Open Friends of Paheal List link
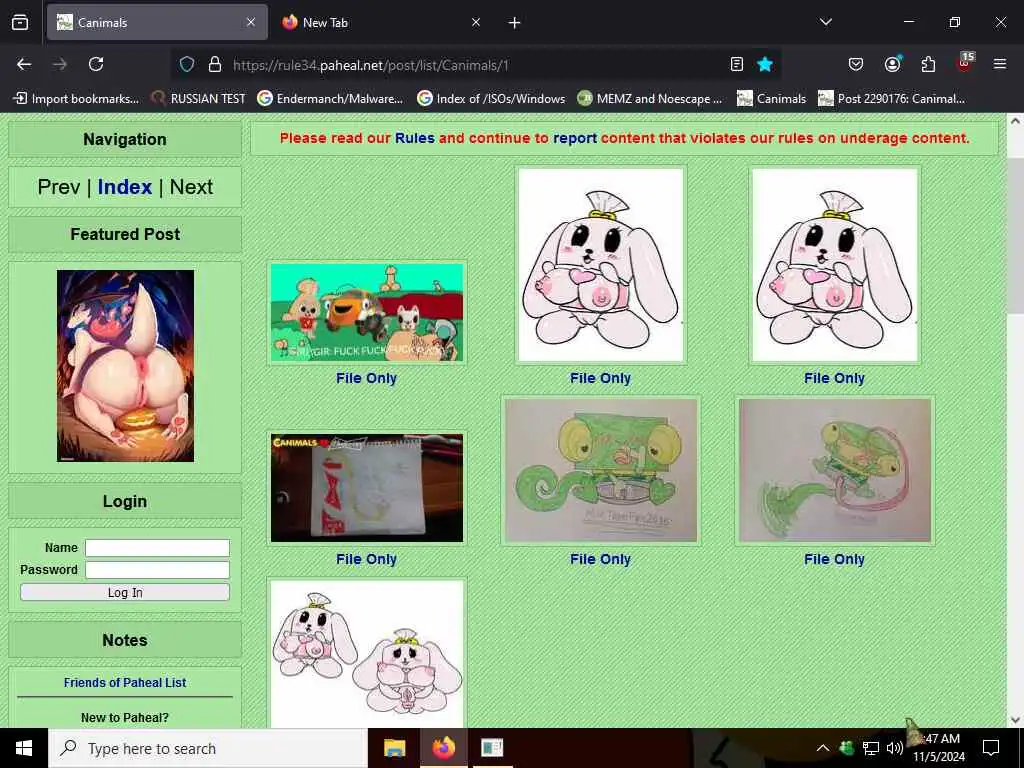 (125, 682)
